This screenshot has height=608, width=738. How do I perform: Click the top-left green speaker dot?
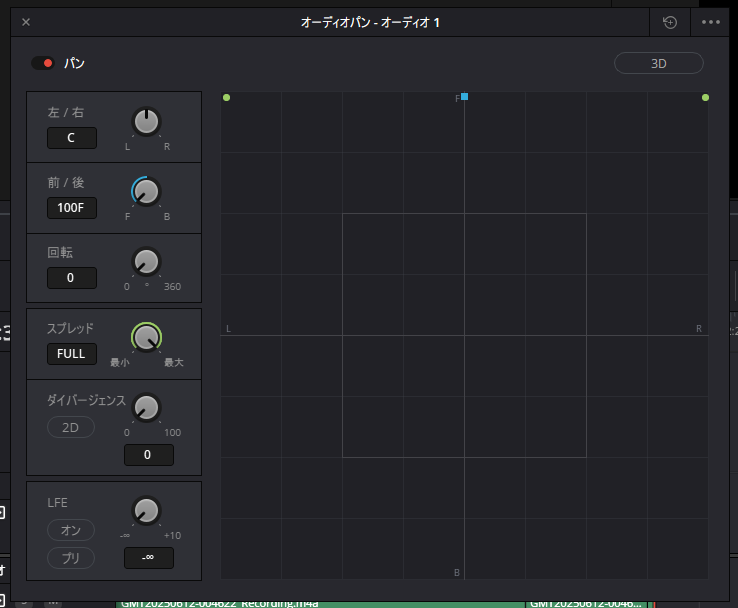[227, 97]
